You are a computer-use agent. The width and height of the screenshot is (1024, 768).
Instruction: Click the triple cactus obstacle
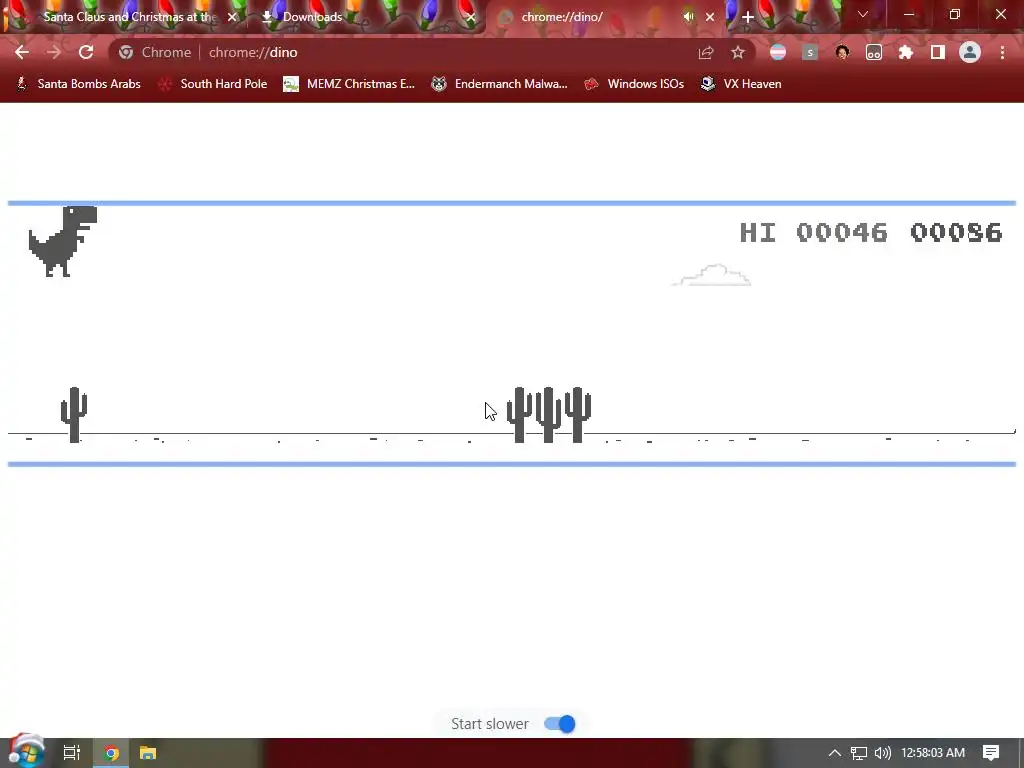pos(549,415)
